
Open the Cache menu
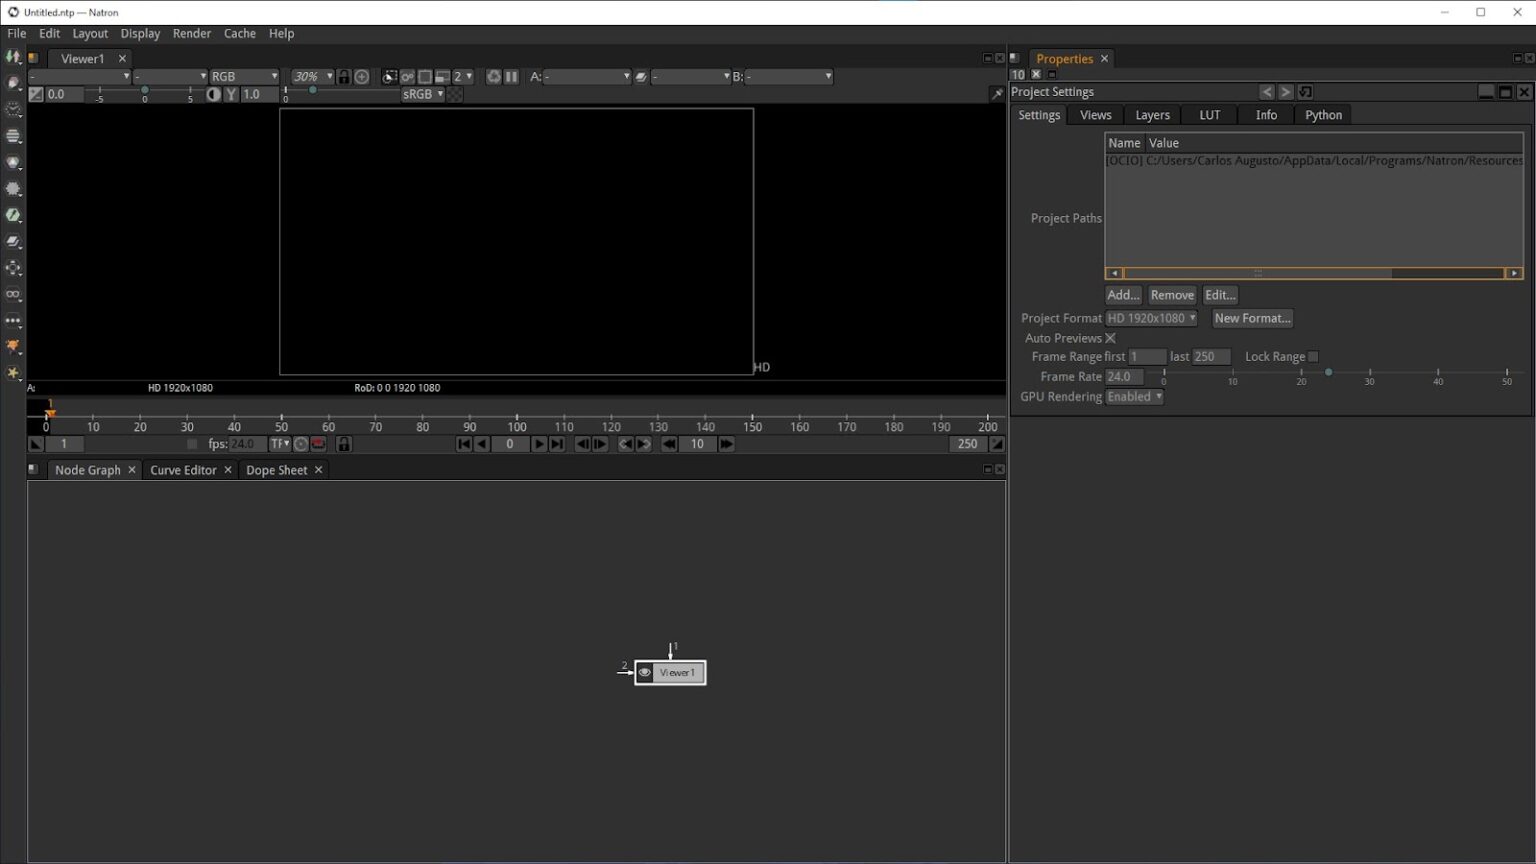click(x=239, y=33)
